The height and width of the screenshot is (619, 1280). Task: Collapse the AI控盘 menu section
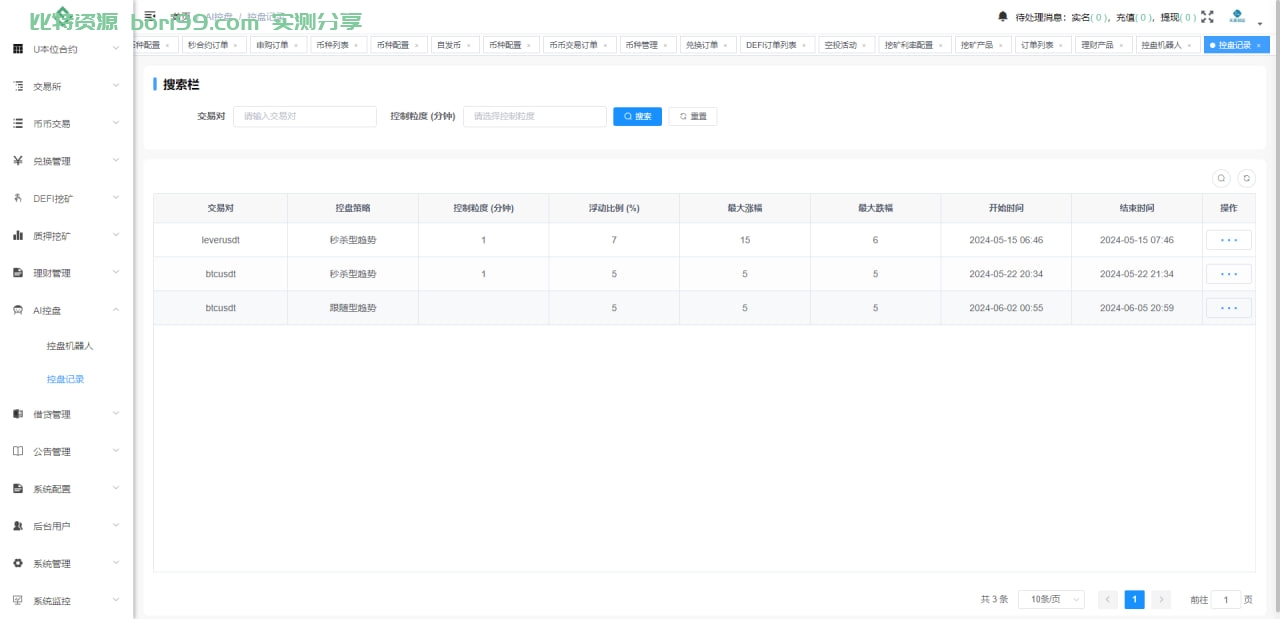pyautogui.click(x=66, y=310)
